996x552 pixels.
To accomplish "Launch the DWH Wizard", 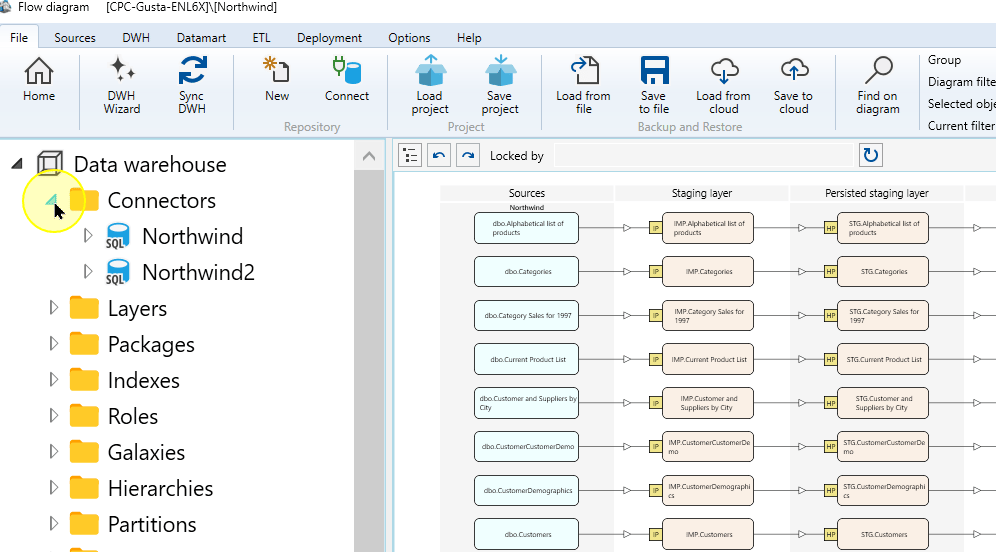I will pyautogui.click(x=121, y=85).
